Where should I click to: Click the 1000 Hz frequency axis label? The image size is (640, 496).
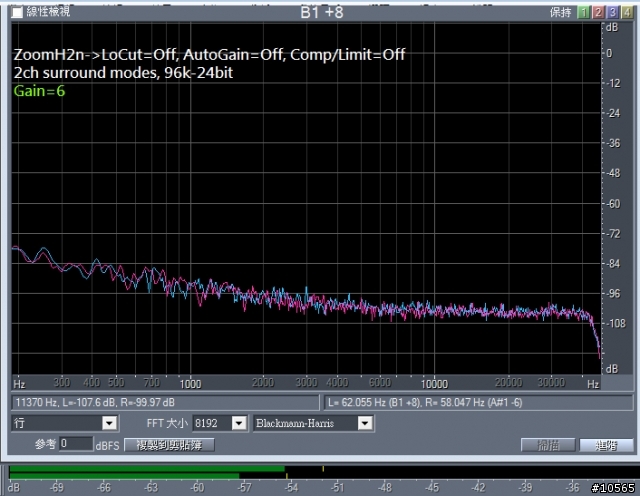190,384
